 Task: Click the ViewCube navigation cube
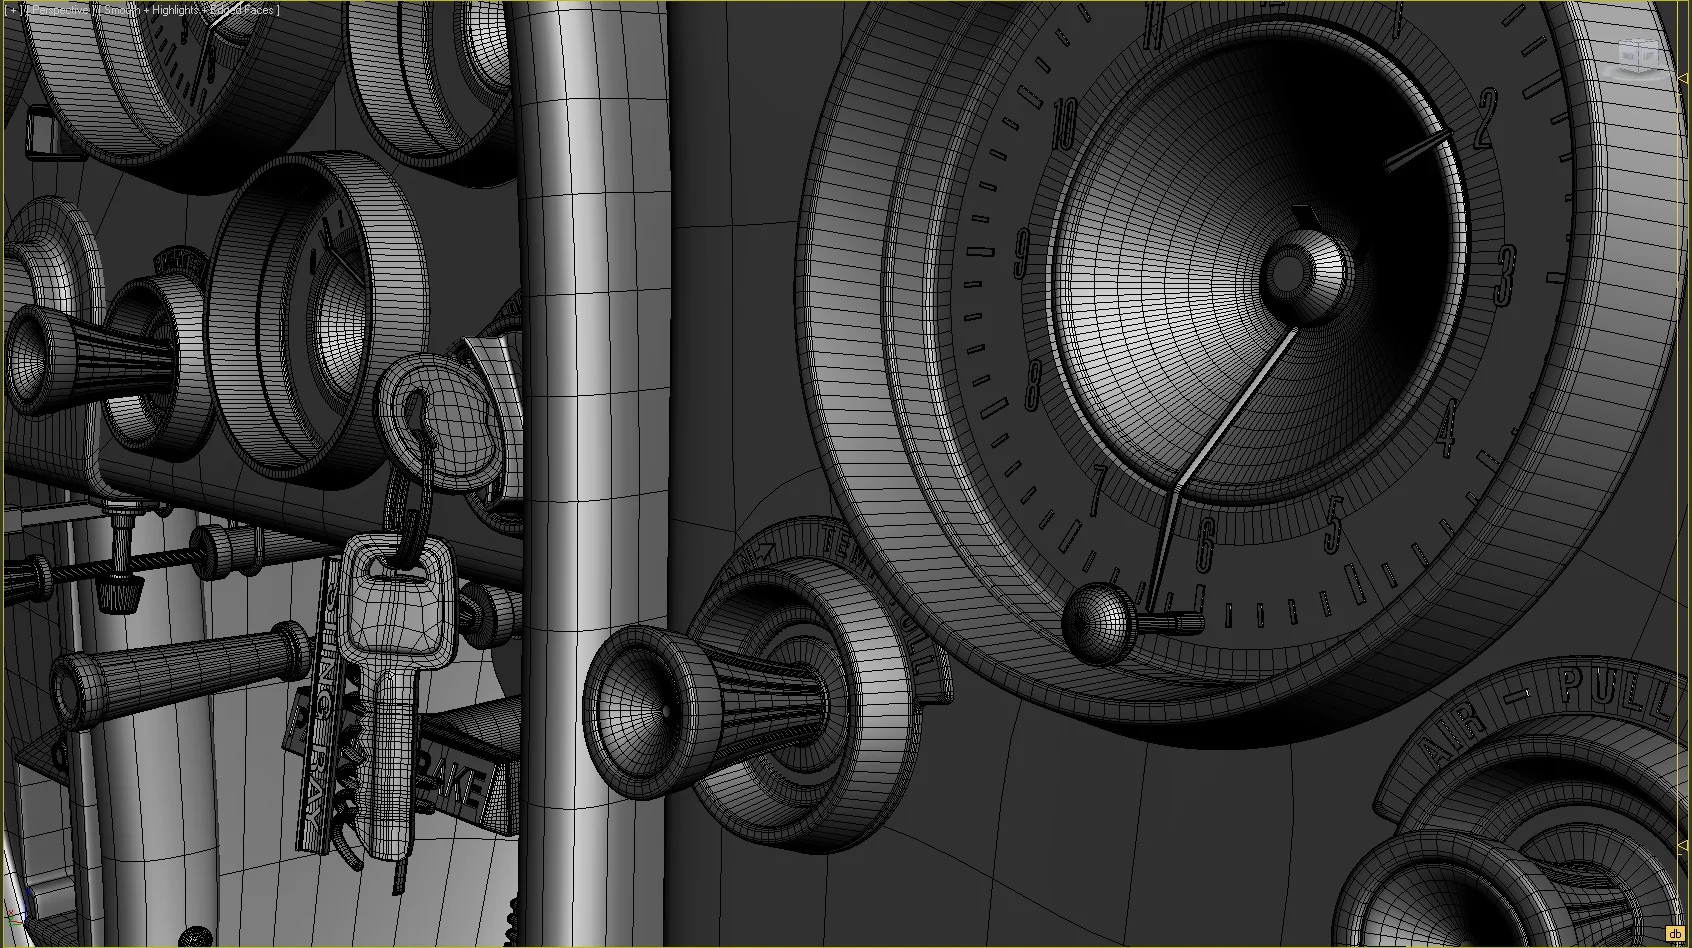click(x=1637, y=55)
